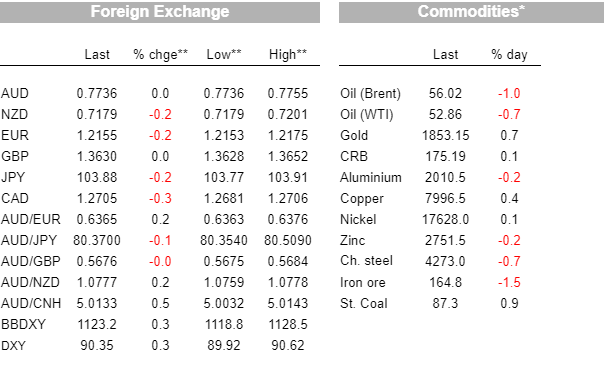The width and height of the screenshot is (609, 369).
Task: Click the CAD row label
Action: (15, 198)
